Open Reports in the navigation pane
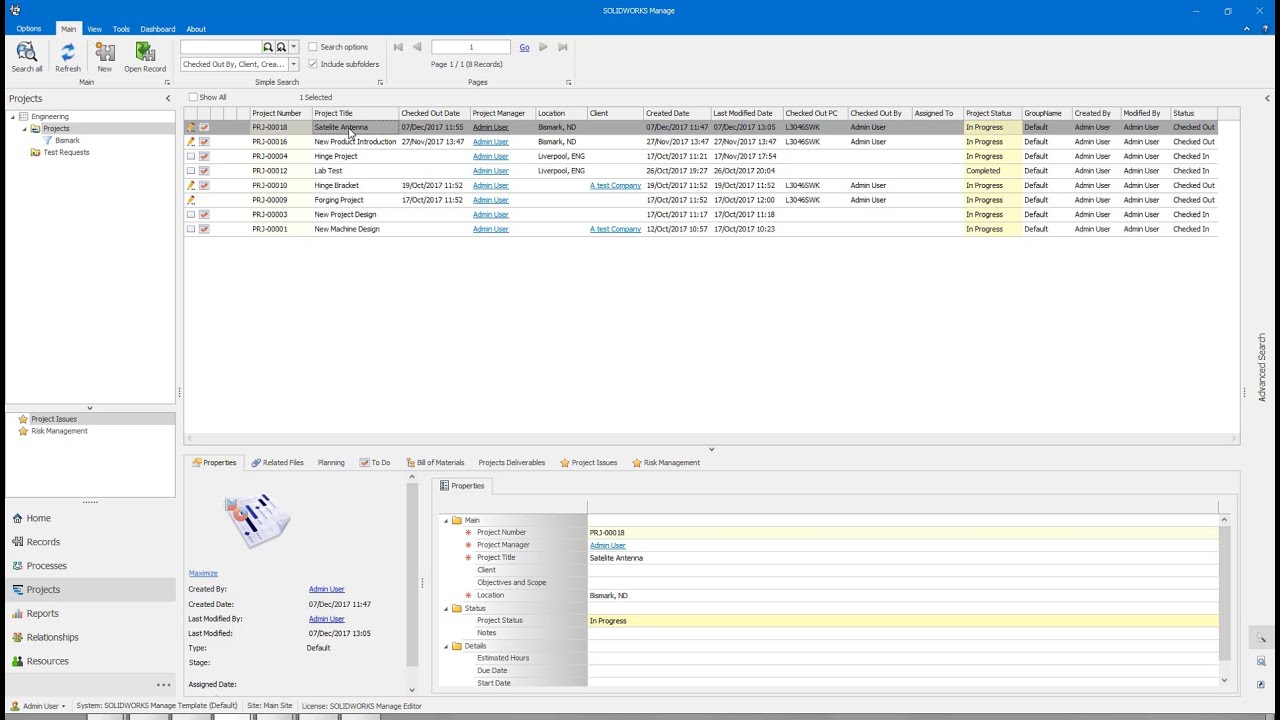Image resolution: width=1280 pixels, height=720 pixels. [x=42, y=614]
